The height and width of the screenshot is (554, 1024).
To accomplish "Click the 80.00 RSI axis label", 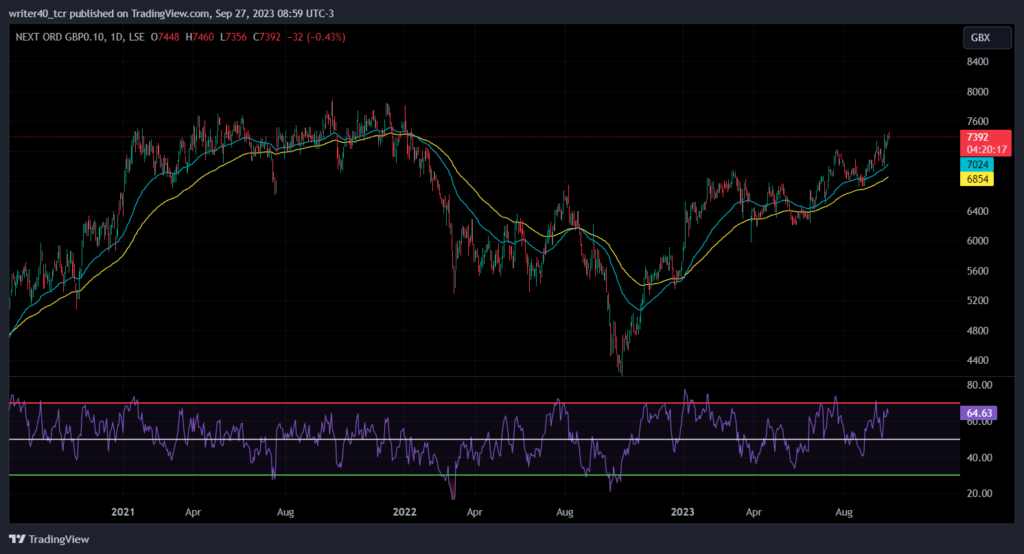I will point(980,385).
